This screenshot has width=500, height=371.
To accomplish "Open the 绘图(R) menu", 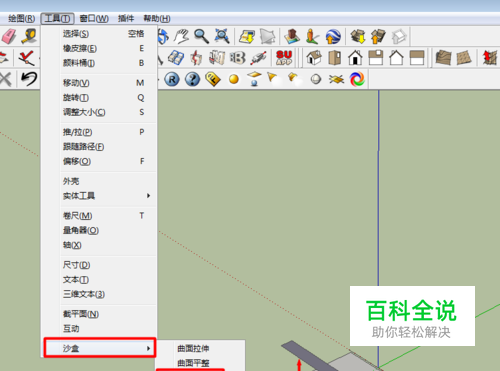I will tap(21, 18).
